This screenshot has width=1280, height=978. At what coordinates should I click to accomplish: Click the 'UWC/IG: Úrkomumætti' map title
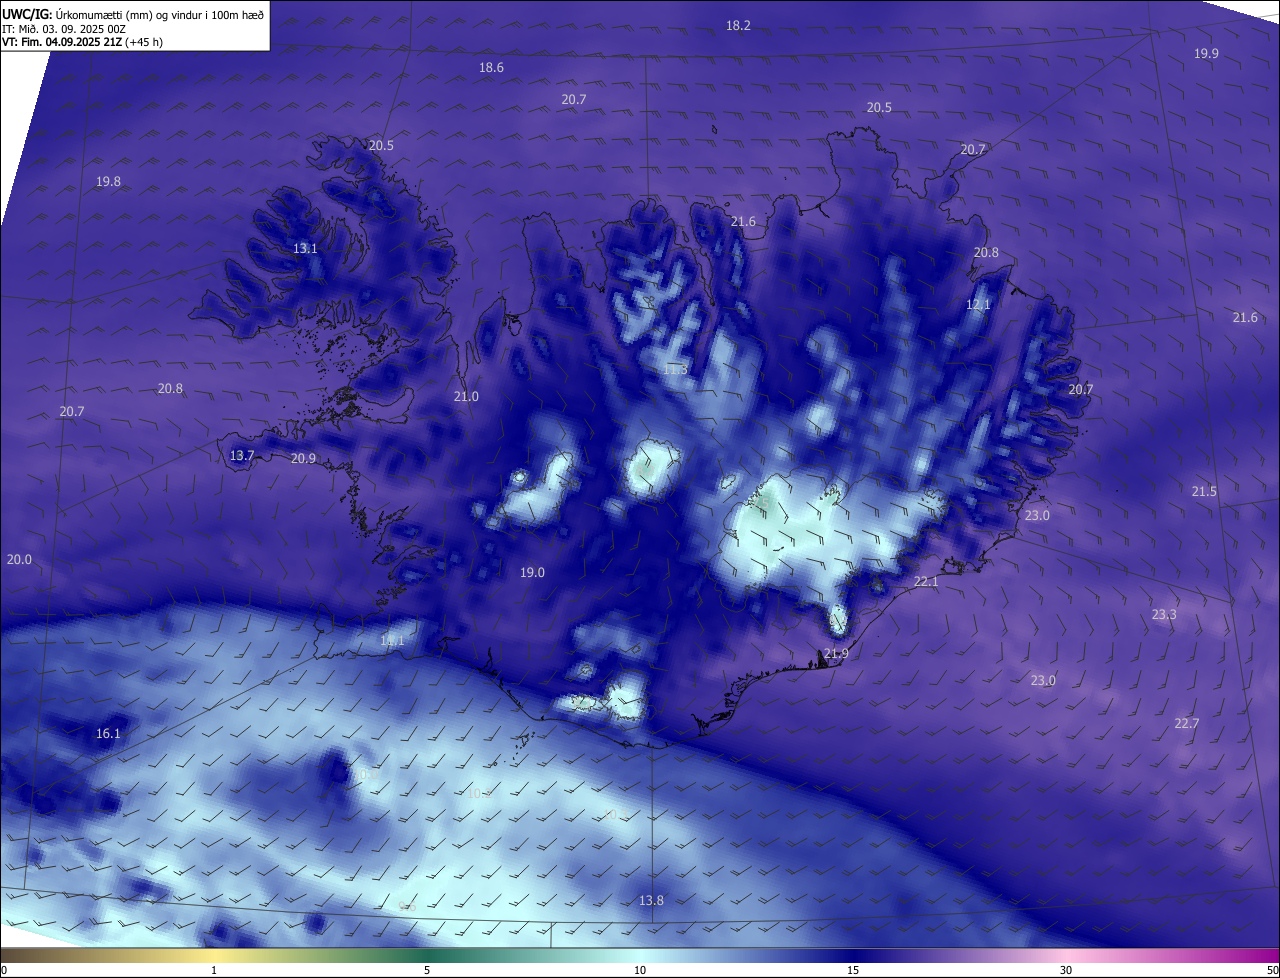tap(133, 14)
